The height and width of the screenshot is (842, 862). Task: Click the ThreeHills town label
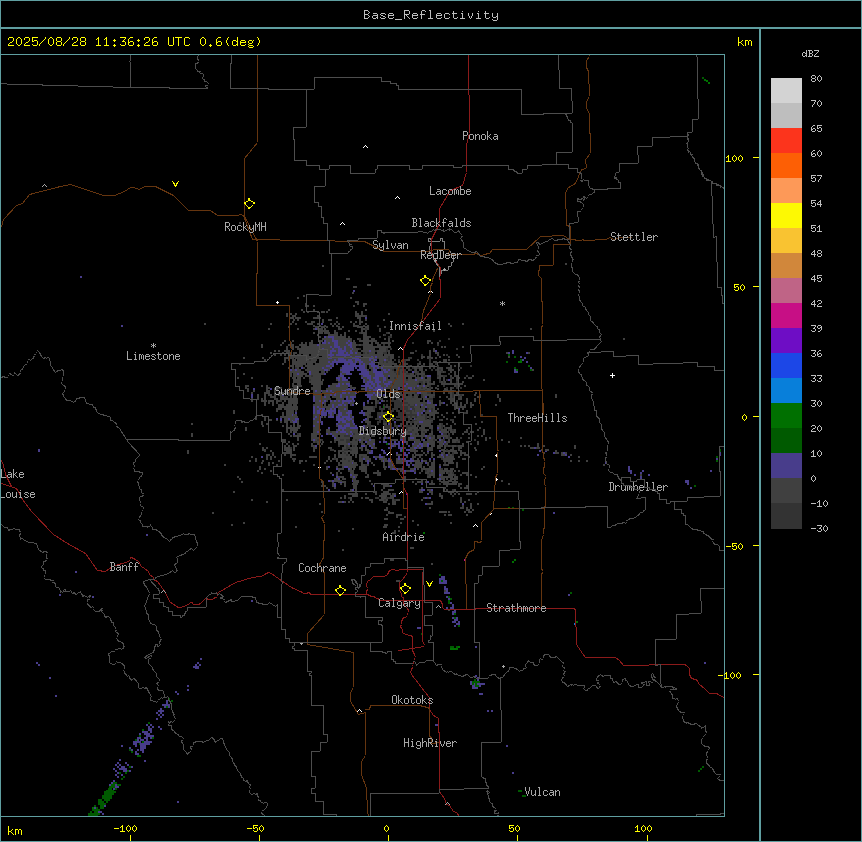click(537, 418)
